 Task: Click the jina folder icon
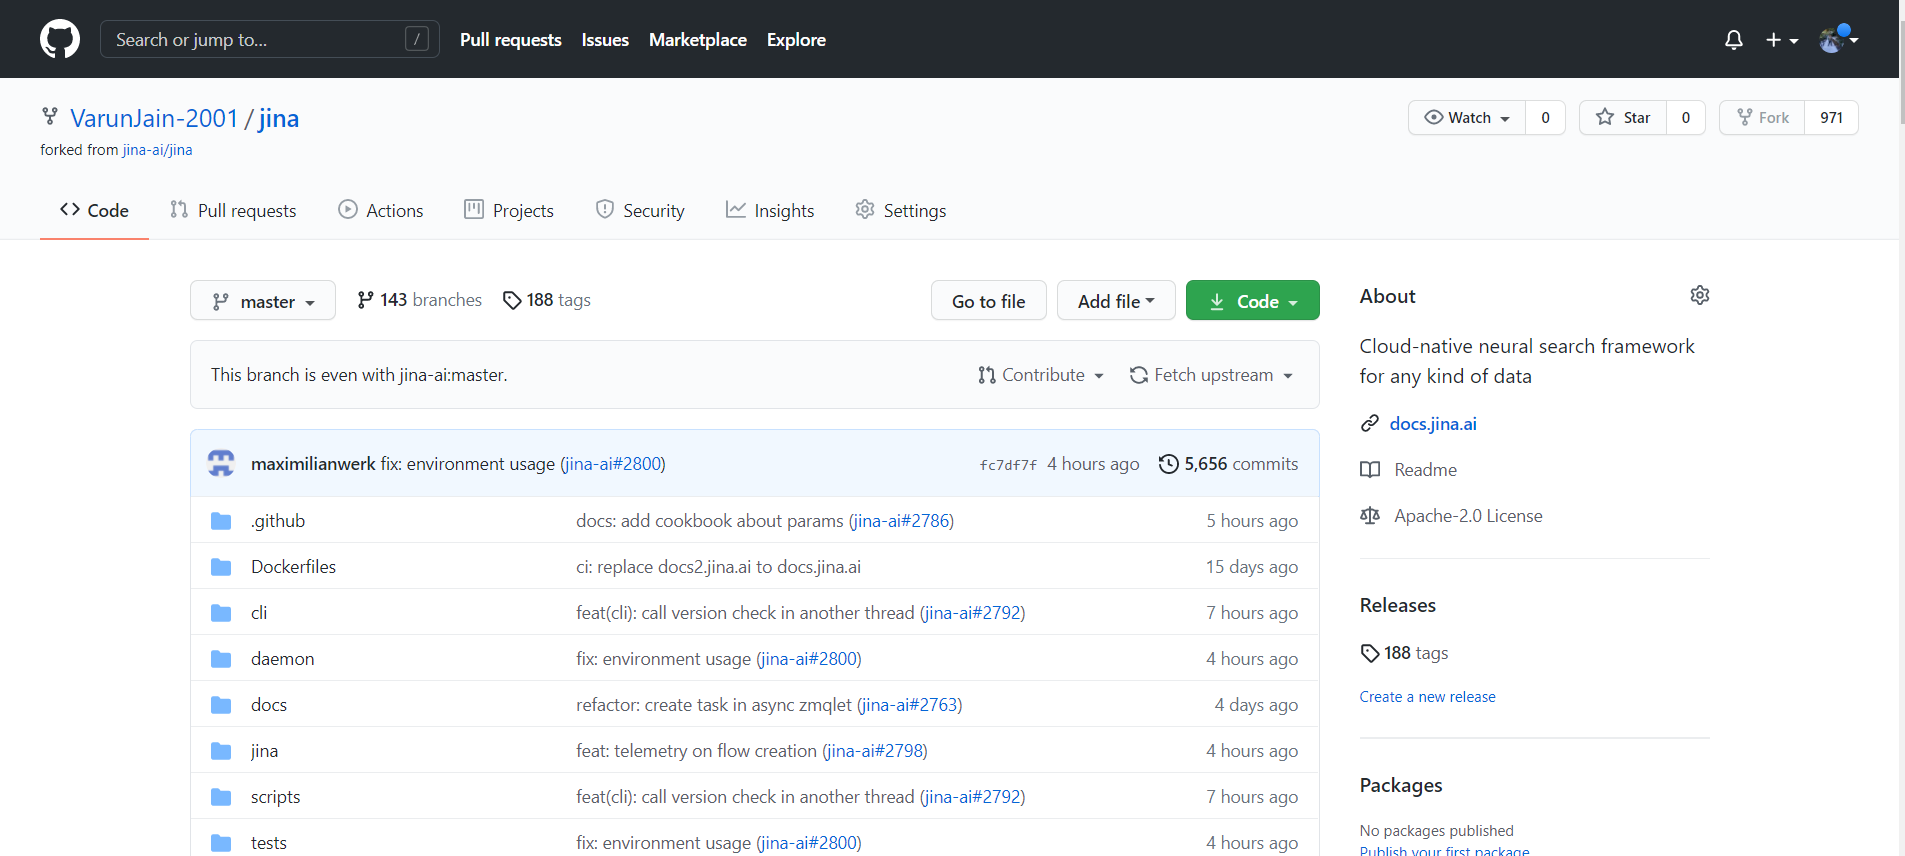(x=221, y=751)
